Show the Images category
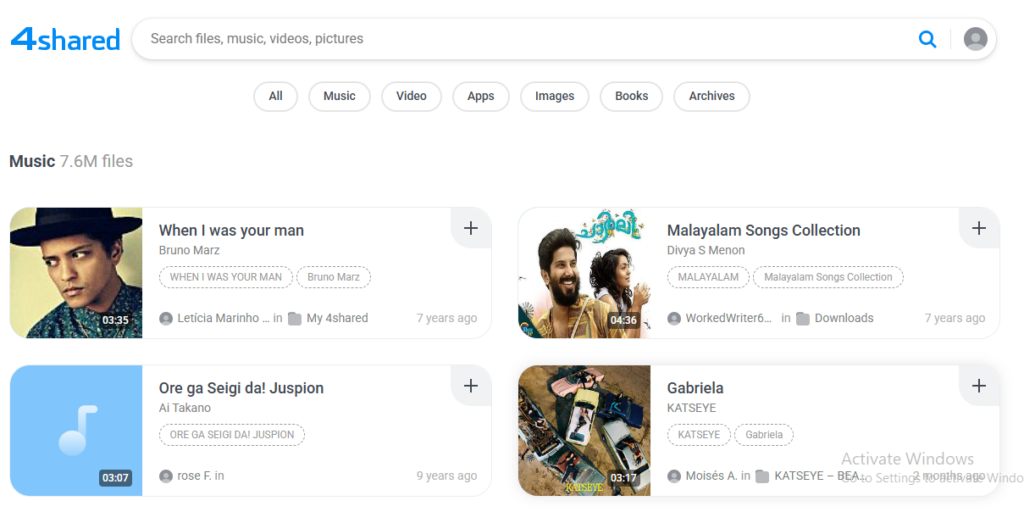The height and width of the screenshot is (512, 1024). (554, 96)
